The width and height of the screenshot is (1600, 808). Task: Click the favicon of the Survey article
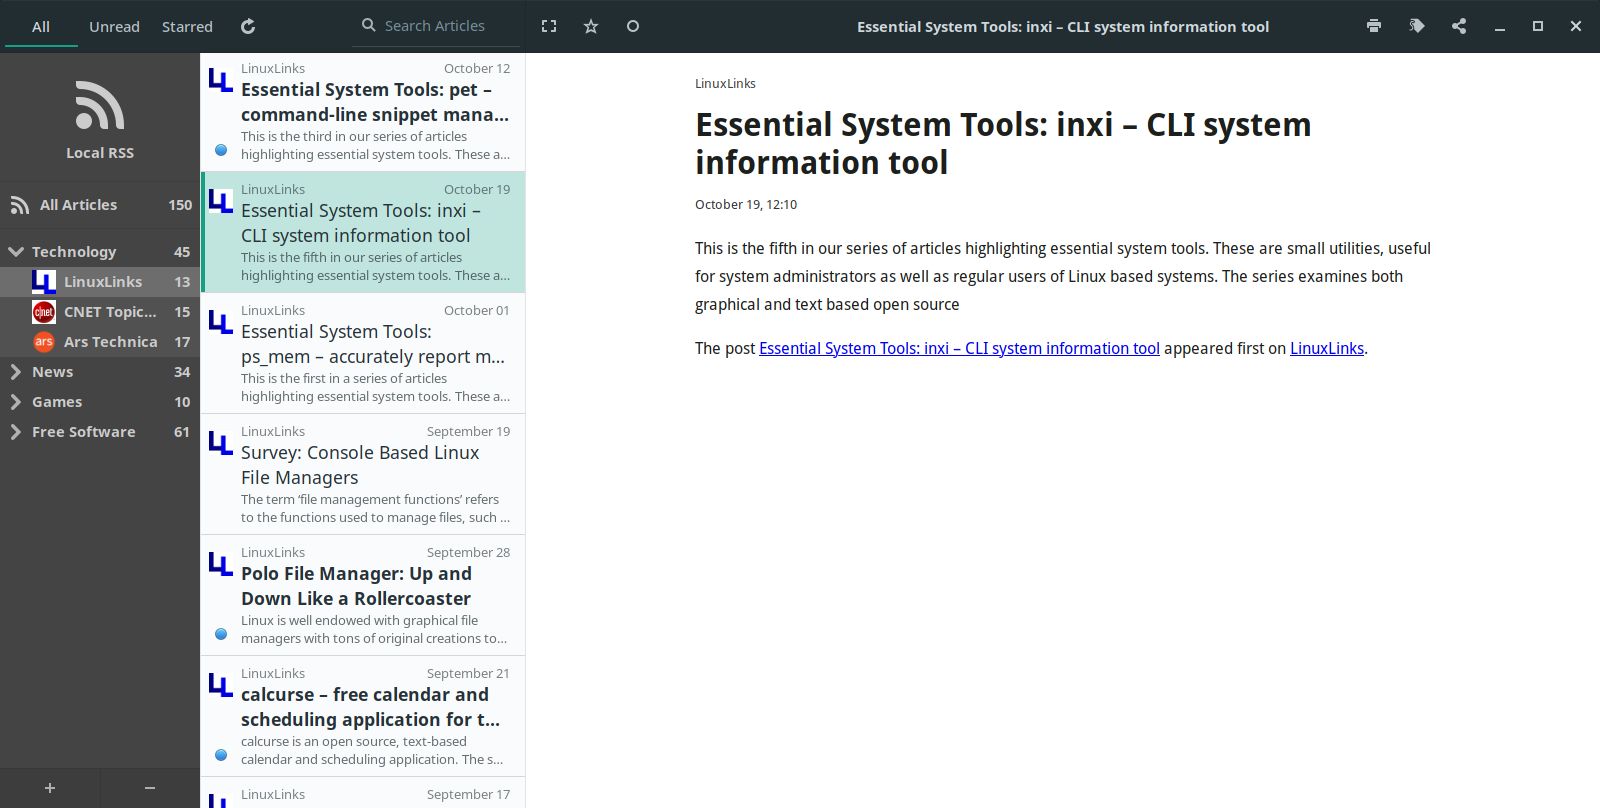(221, 443)
